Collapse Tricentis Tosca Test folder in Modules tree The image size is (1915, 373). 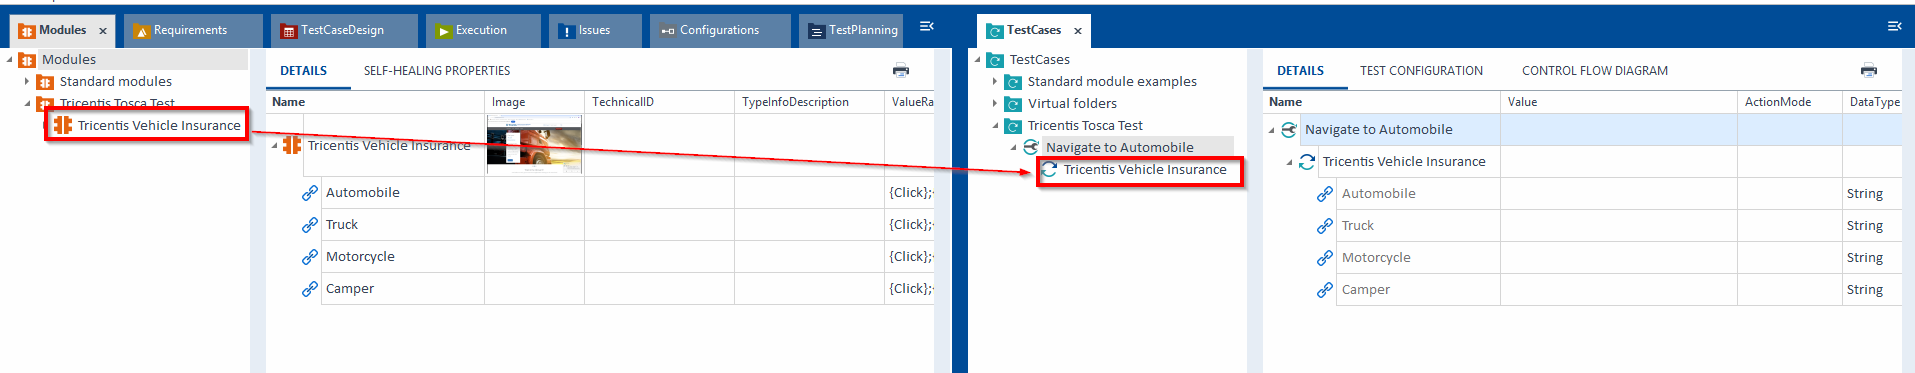27,104
